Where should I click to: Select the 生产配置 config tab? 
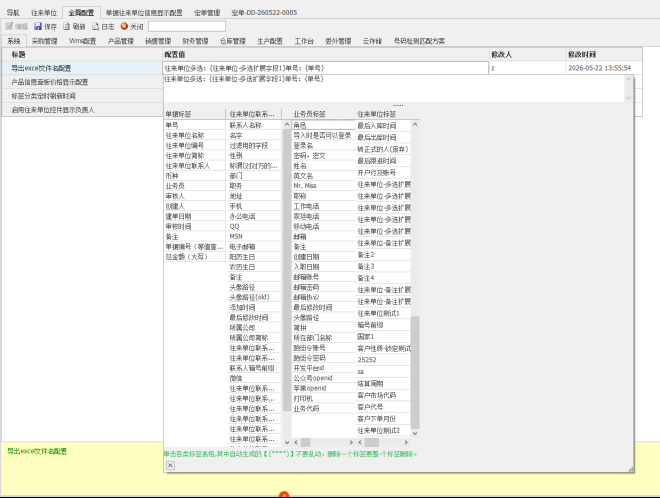pyautogui.click(x=270, y=41)
